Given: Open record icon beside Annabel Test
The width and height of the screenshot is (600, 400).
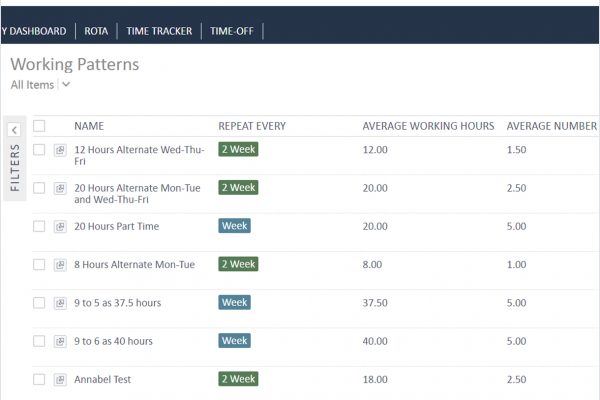Looking at the screenshot, I should click(60, 379).
